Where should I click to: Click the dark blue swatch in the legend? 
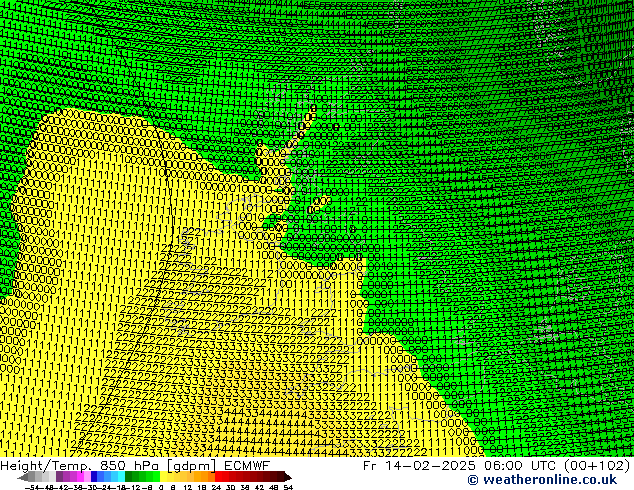click(94, 477)
